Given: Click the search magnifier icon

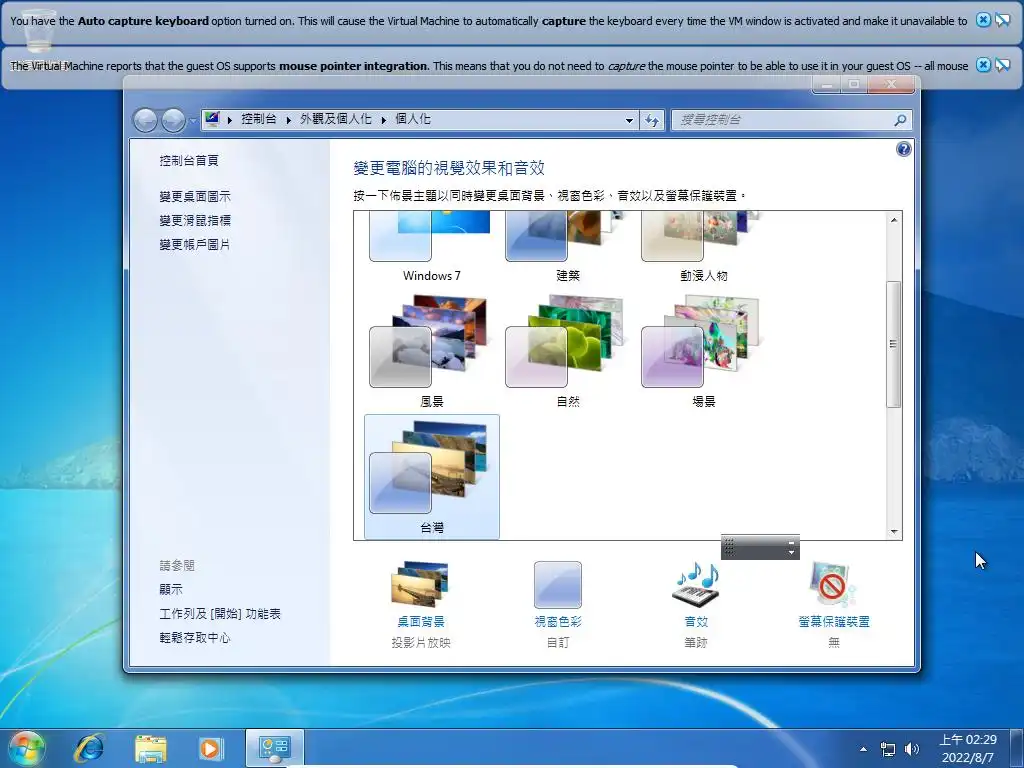Looking at the screenshot, I should 901,120.
